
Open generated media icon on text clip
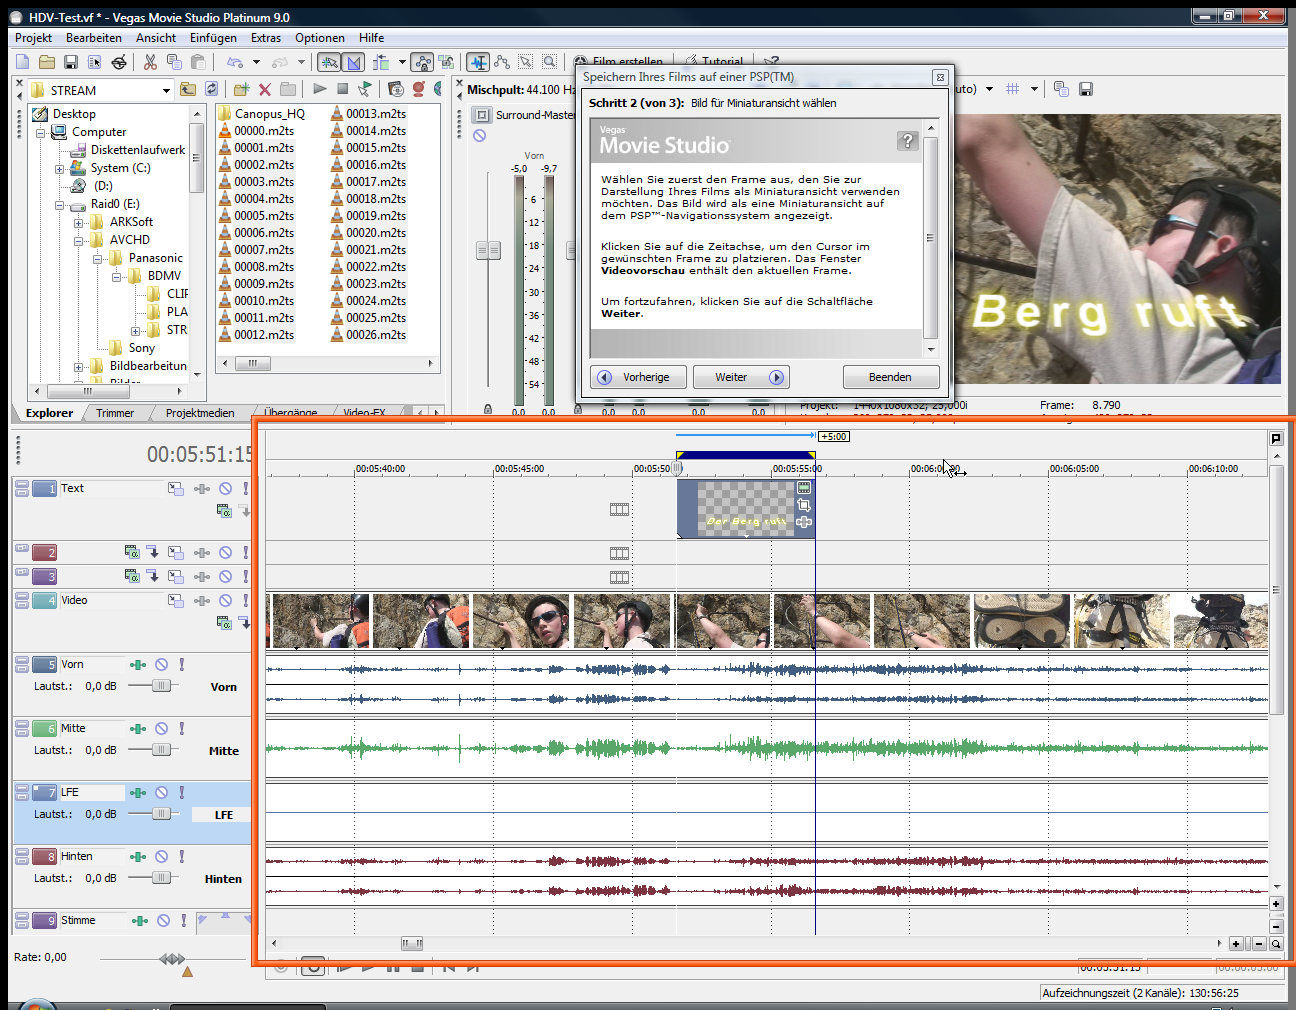[804, 488]
